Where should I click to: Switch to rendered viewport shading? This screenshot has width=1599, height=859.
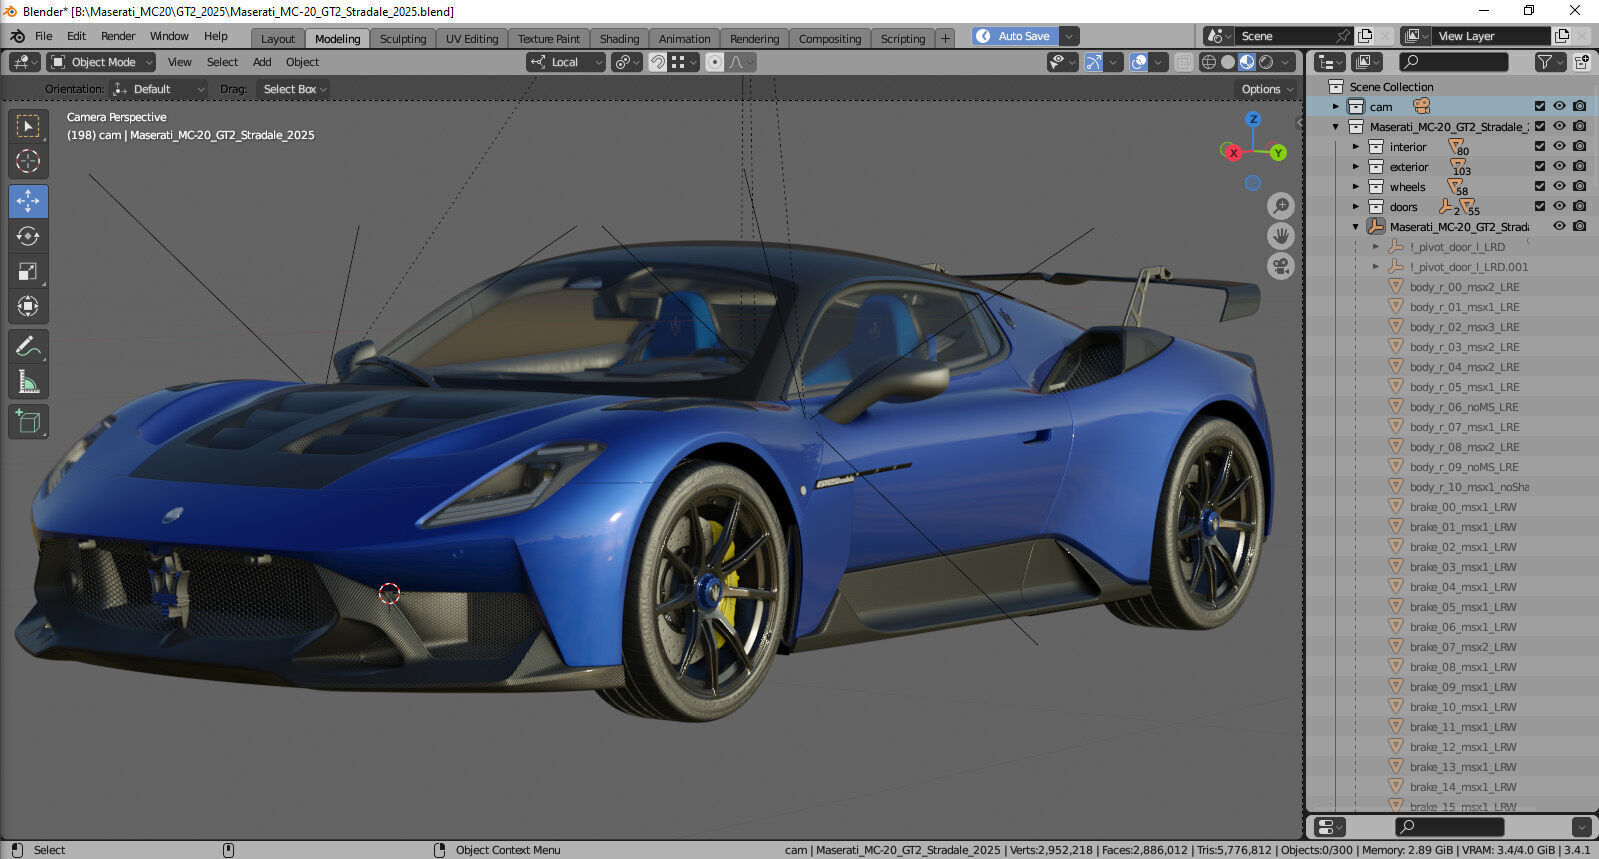pyautogui.click(x=1266, y=62)
